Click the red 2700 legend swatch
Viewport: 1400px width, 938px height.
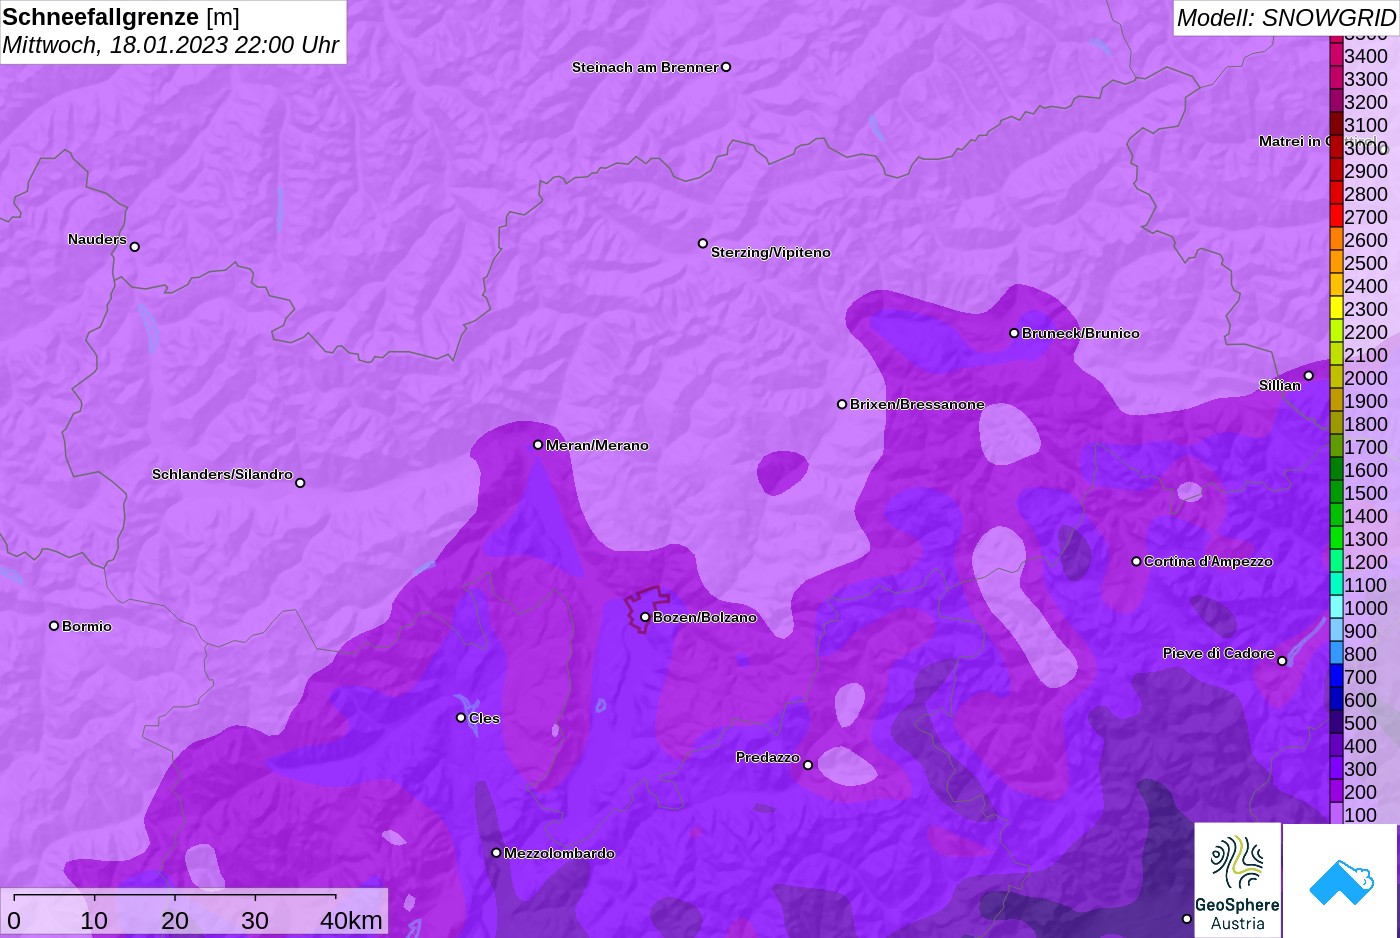pyautogui.click(x=1336, y=216)
